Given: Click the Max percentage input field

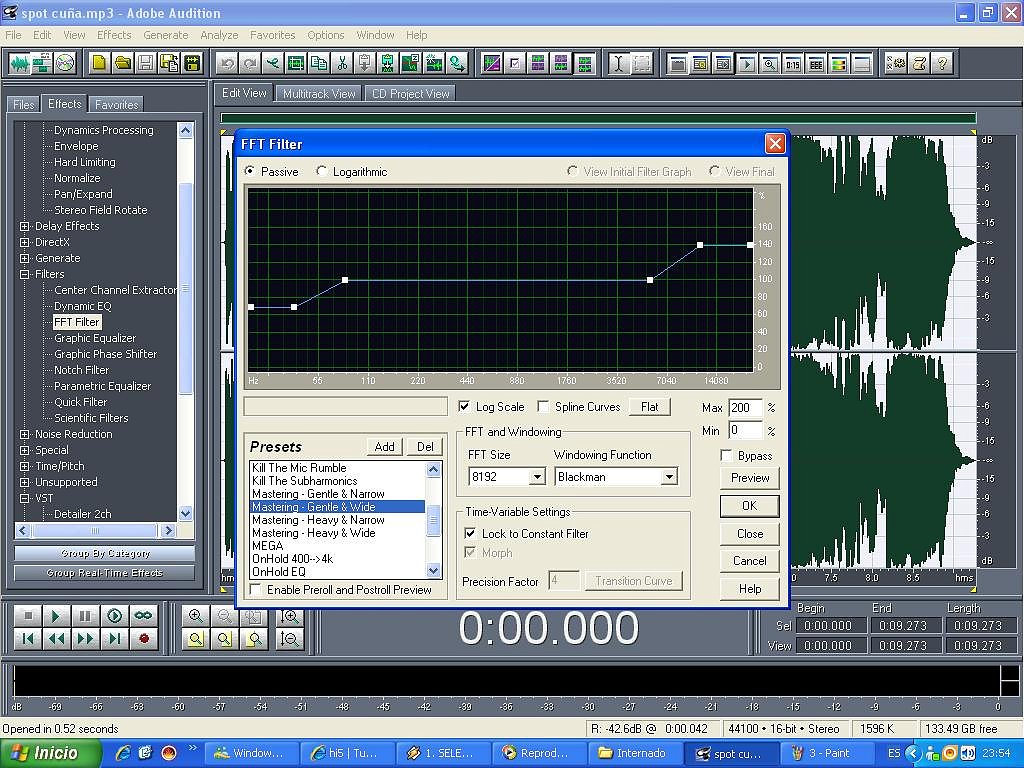Looking at the screenshot, I should [x=745, y=408].
